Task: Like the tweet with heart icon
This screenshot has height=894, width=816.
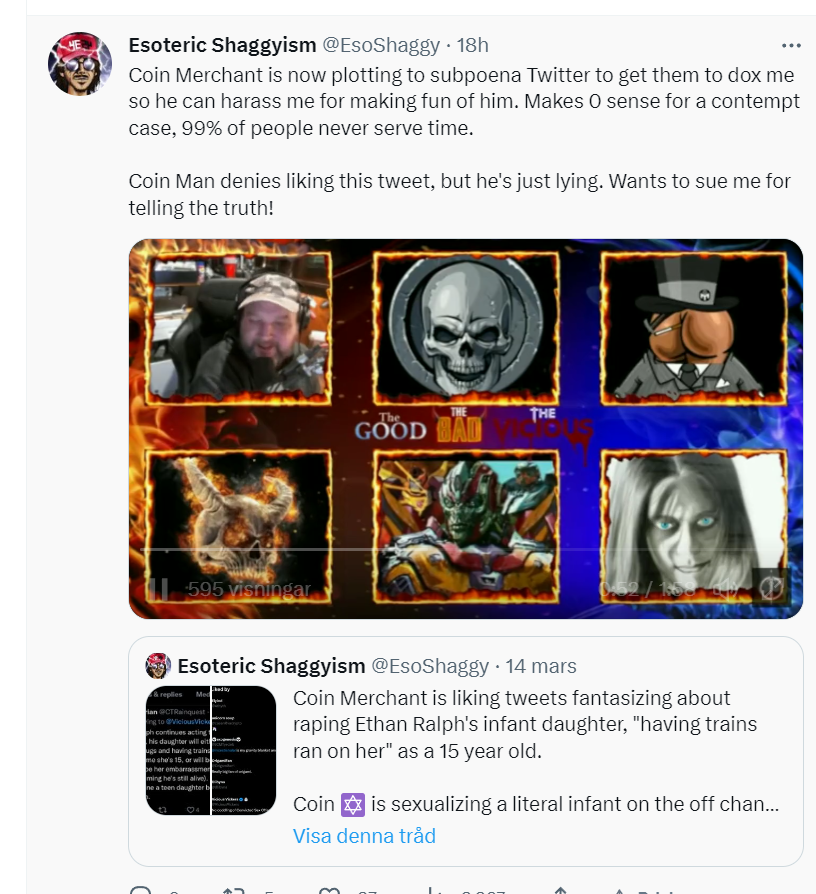Action: (x=329, y=891)
